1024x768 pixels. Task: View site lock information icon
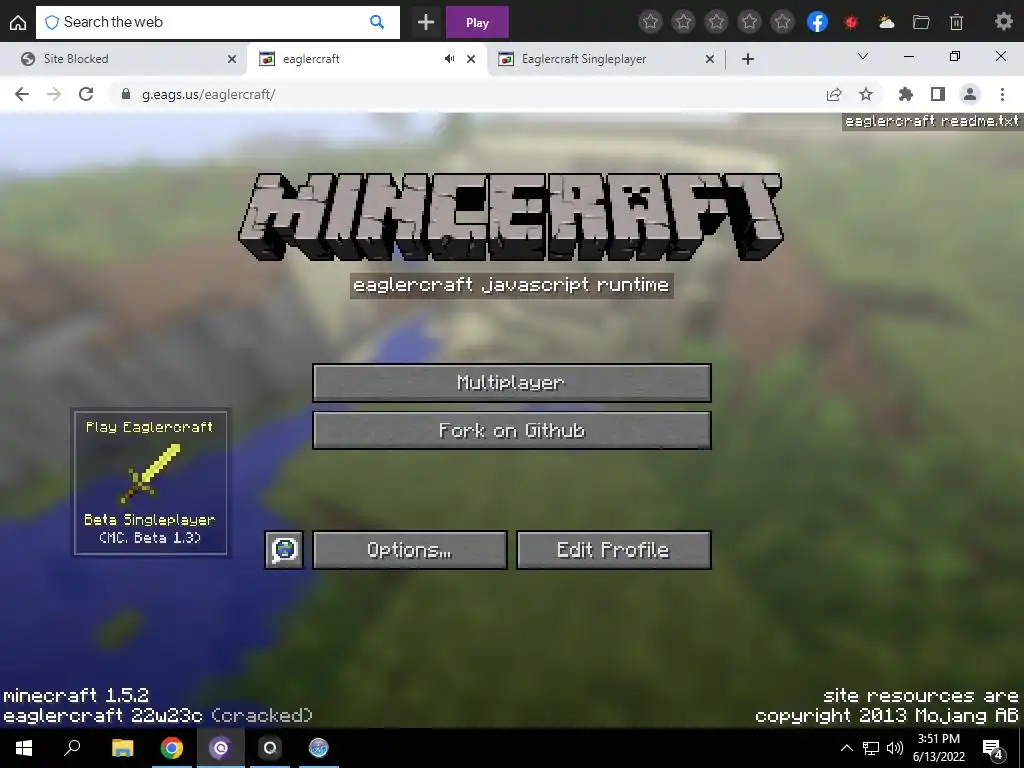(126, 94)
